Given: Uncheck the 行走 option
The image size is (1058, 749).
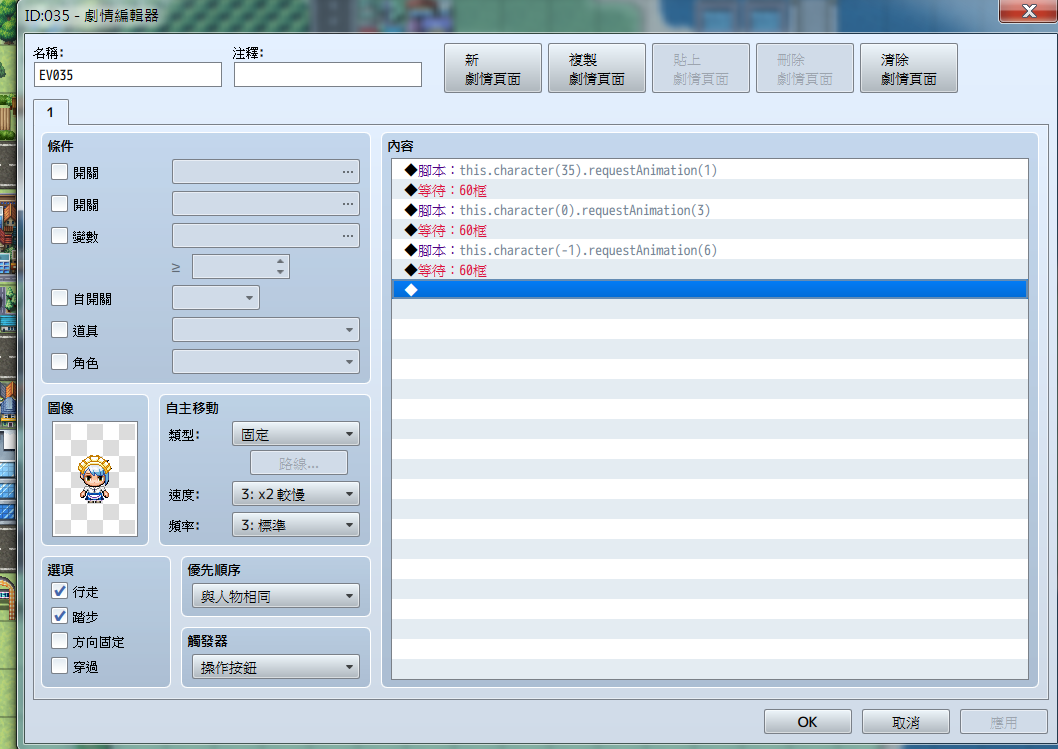Looking at the screenshot, I should (x=59, y=591).
